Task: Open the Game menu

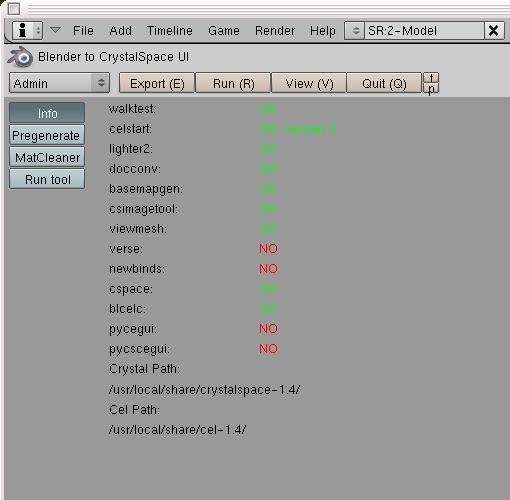Action: (224, 31)
